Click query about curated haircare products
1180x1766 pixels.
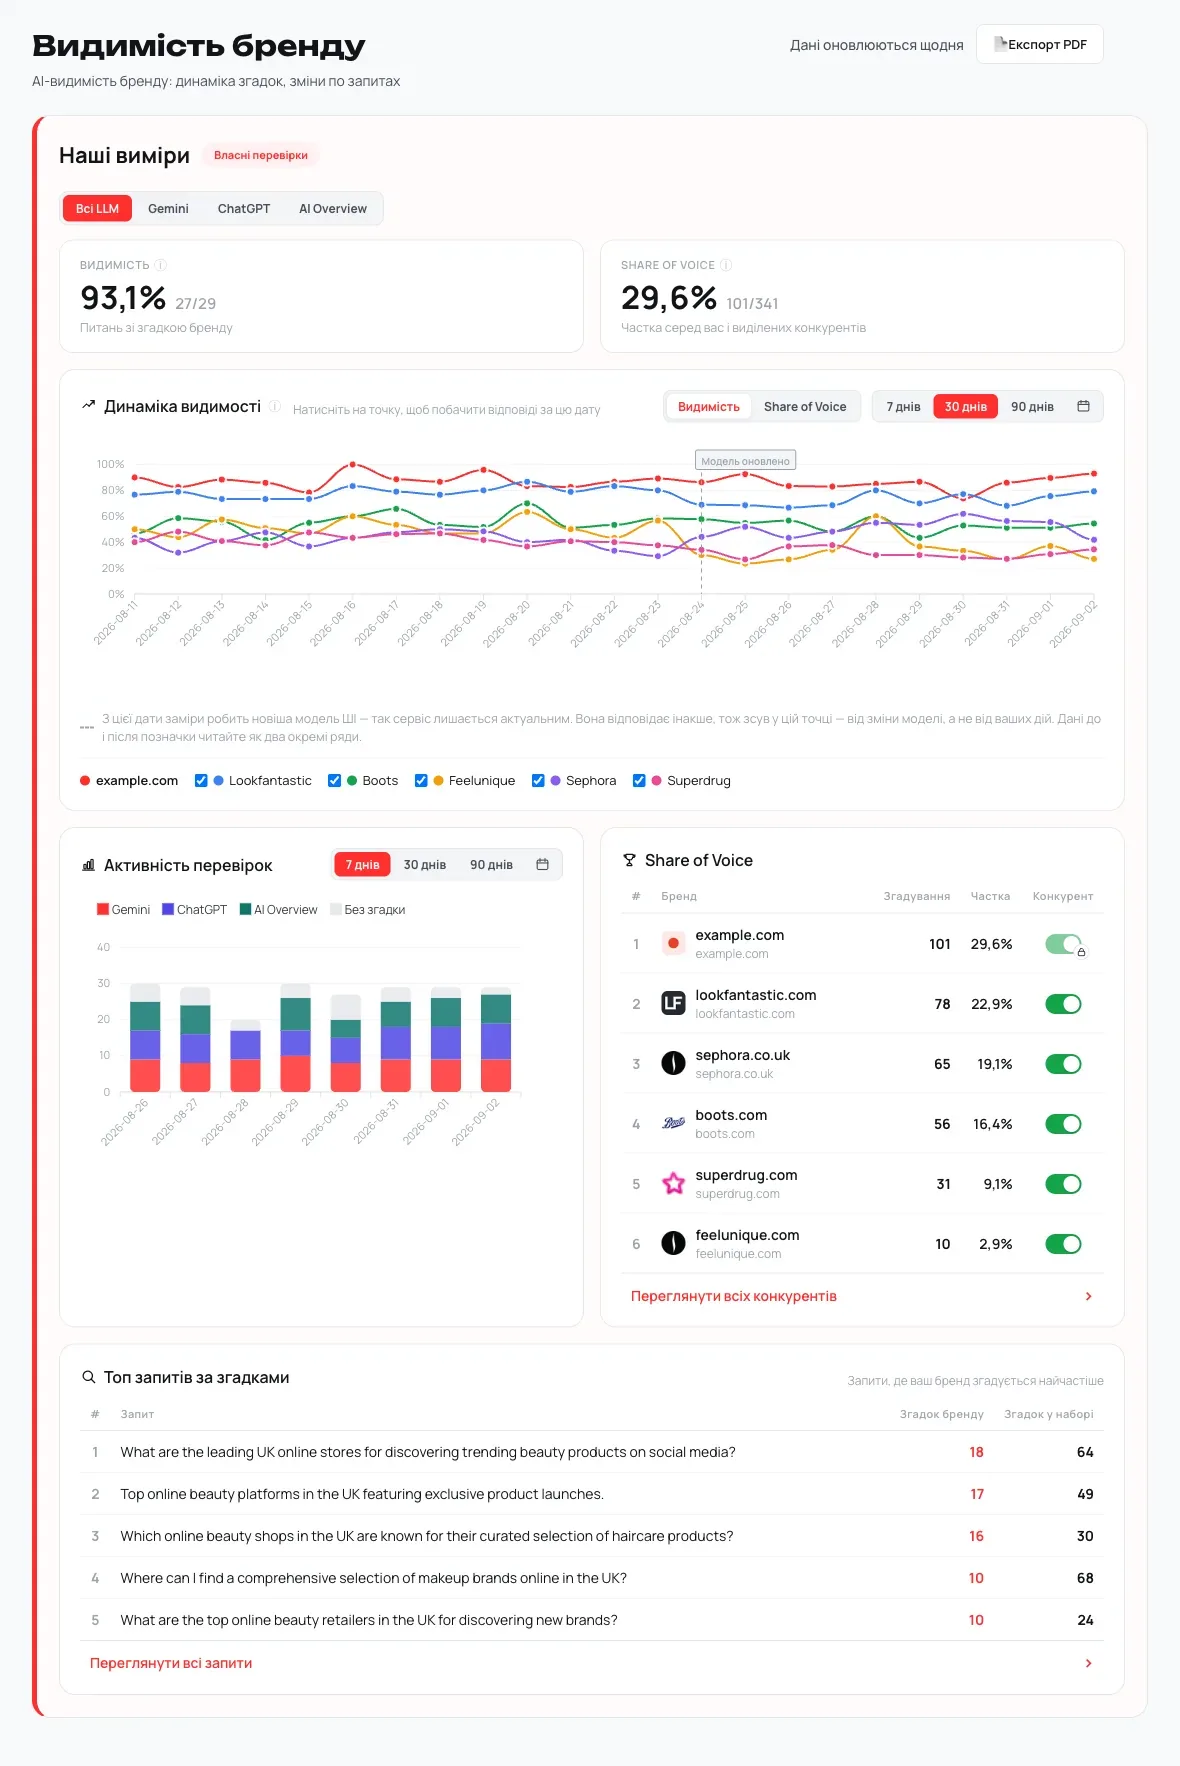pos(427,1536)
